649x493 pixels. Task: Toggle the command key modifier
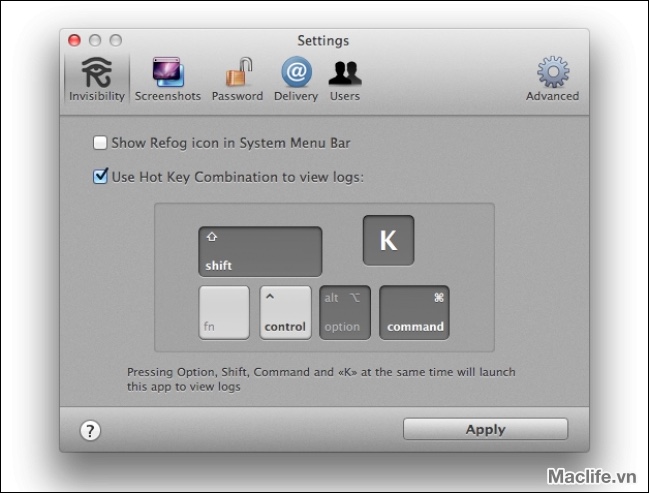point(414,313)
